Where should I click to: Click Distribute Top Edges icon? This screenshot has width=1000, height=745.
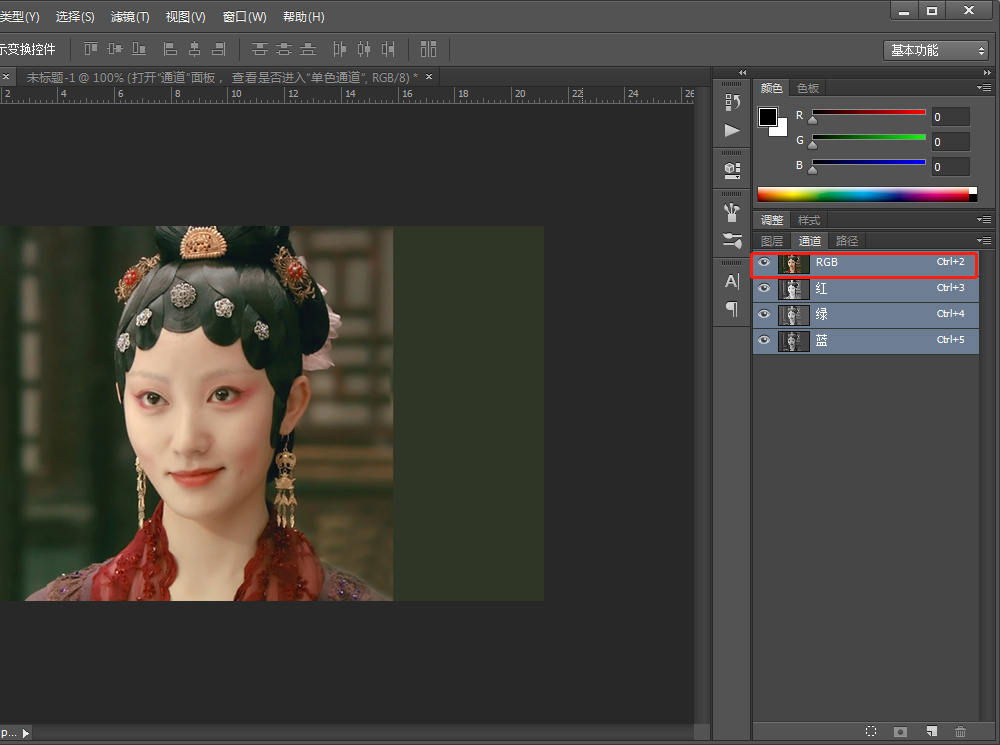(259, 48)
